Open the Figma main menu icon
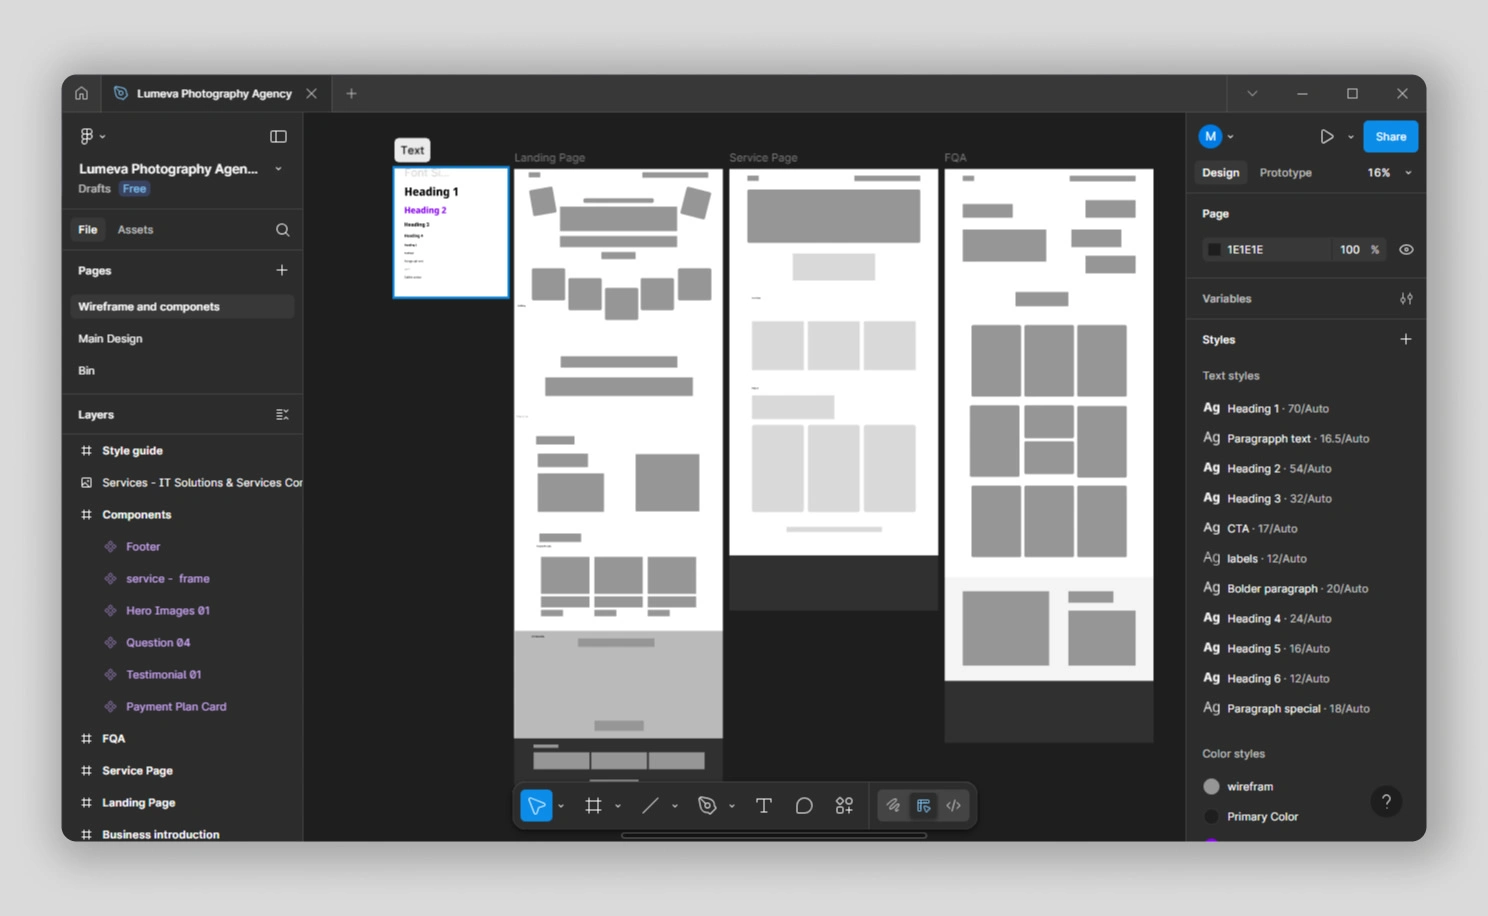Screen dimensions: 1488x916 87,136
